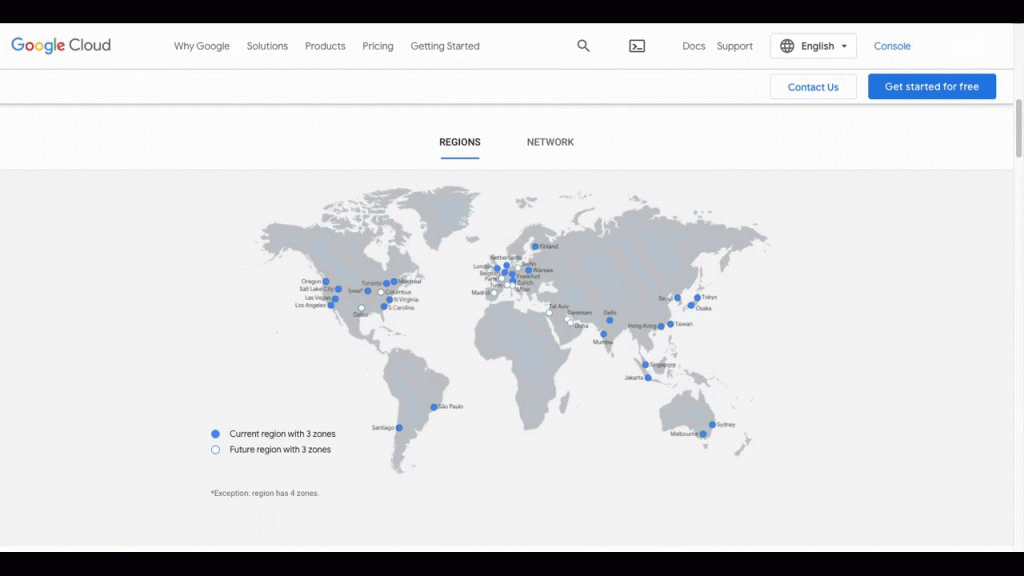1024x576 pixels.
Task: Open the Cloud Shell terminal icon
Action: (x=637, y=46)
